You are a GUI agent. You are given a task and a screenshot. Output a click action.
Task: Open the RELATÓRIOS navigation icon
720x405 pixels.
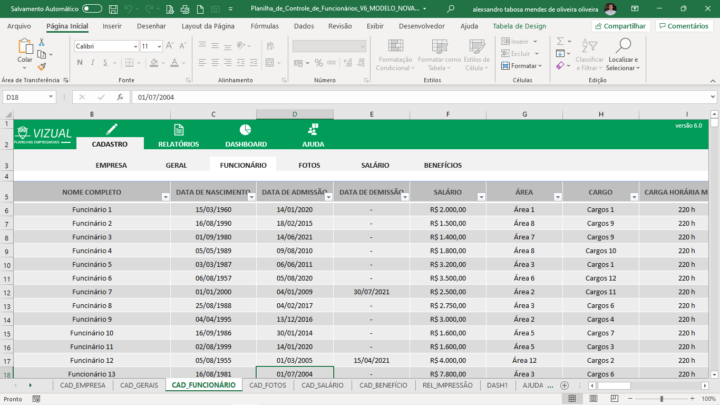[179, 130]
